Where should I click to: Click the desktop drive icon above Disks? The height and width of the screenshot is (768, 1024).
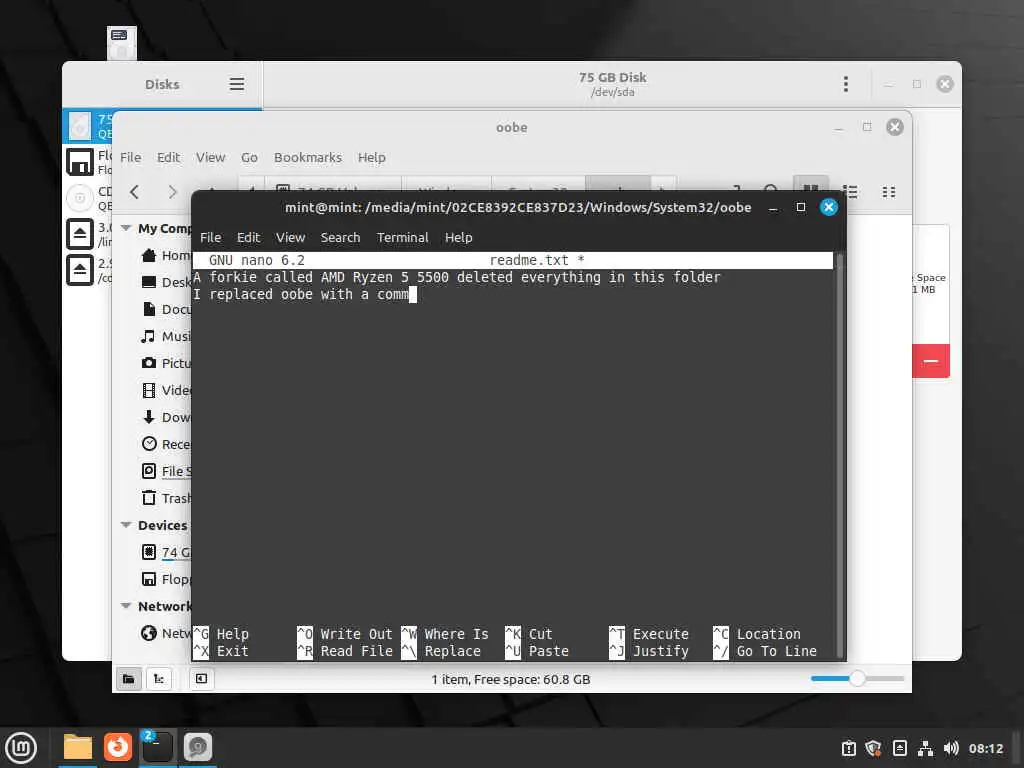coord(121,42)
